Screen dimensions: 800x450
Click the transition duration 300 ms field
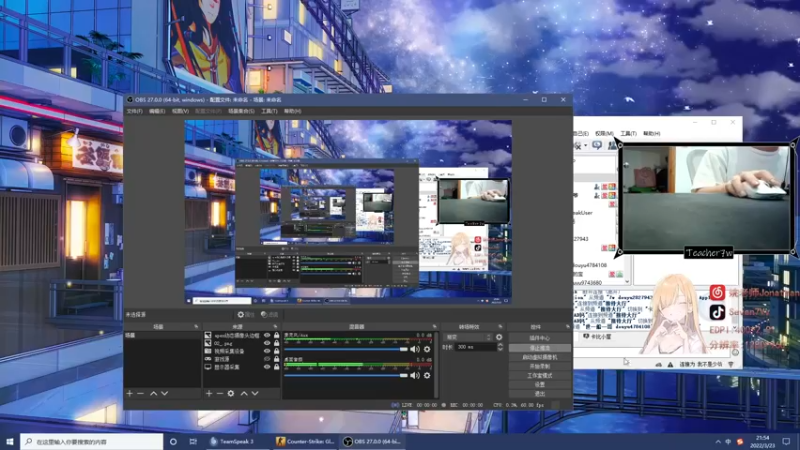tap(476, 347)
